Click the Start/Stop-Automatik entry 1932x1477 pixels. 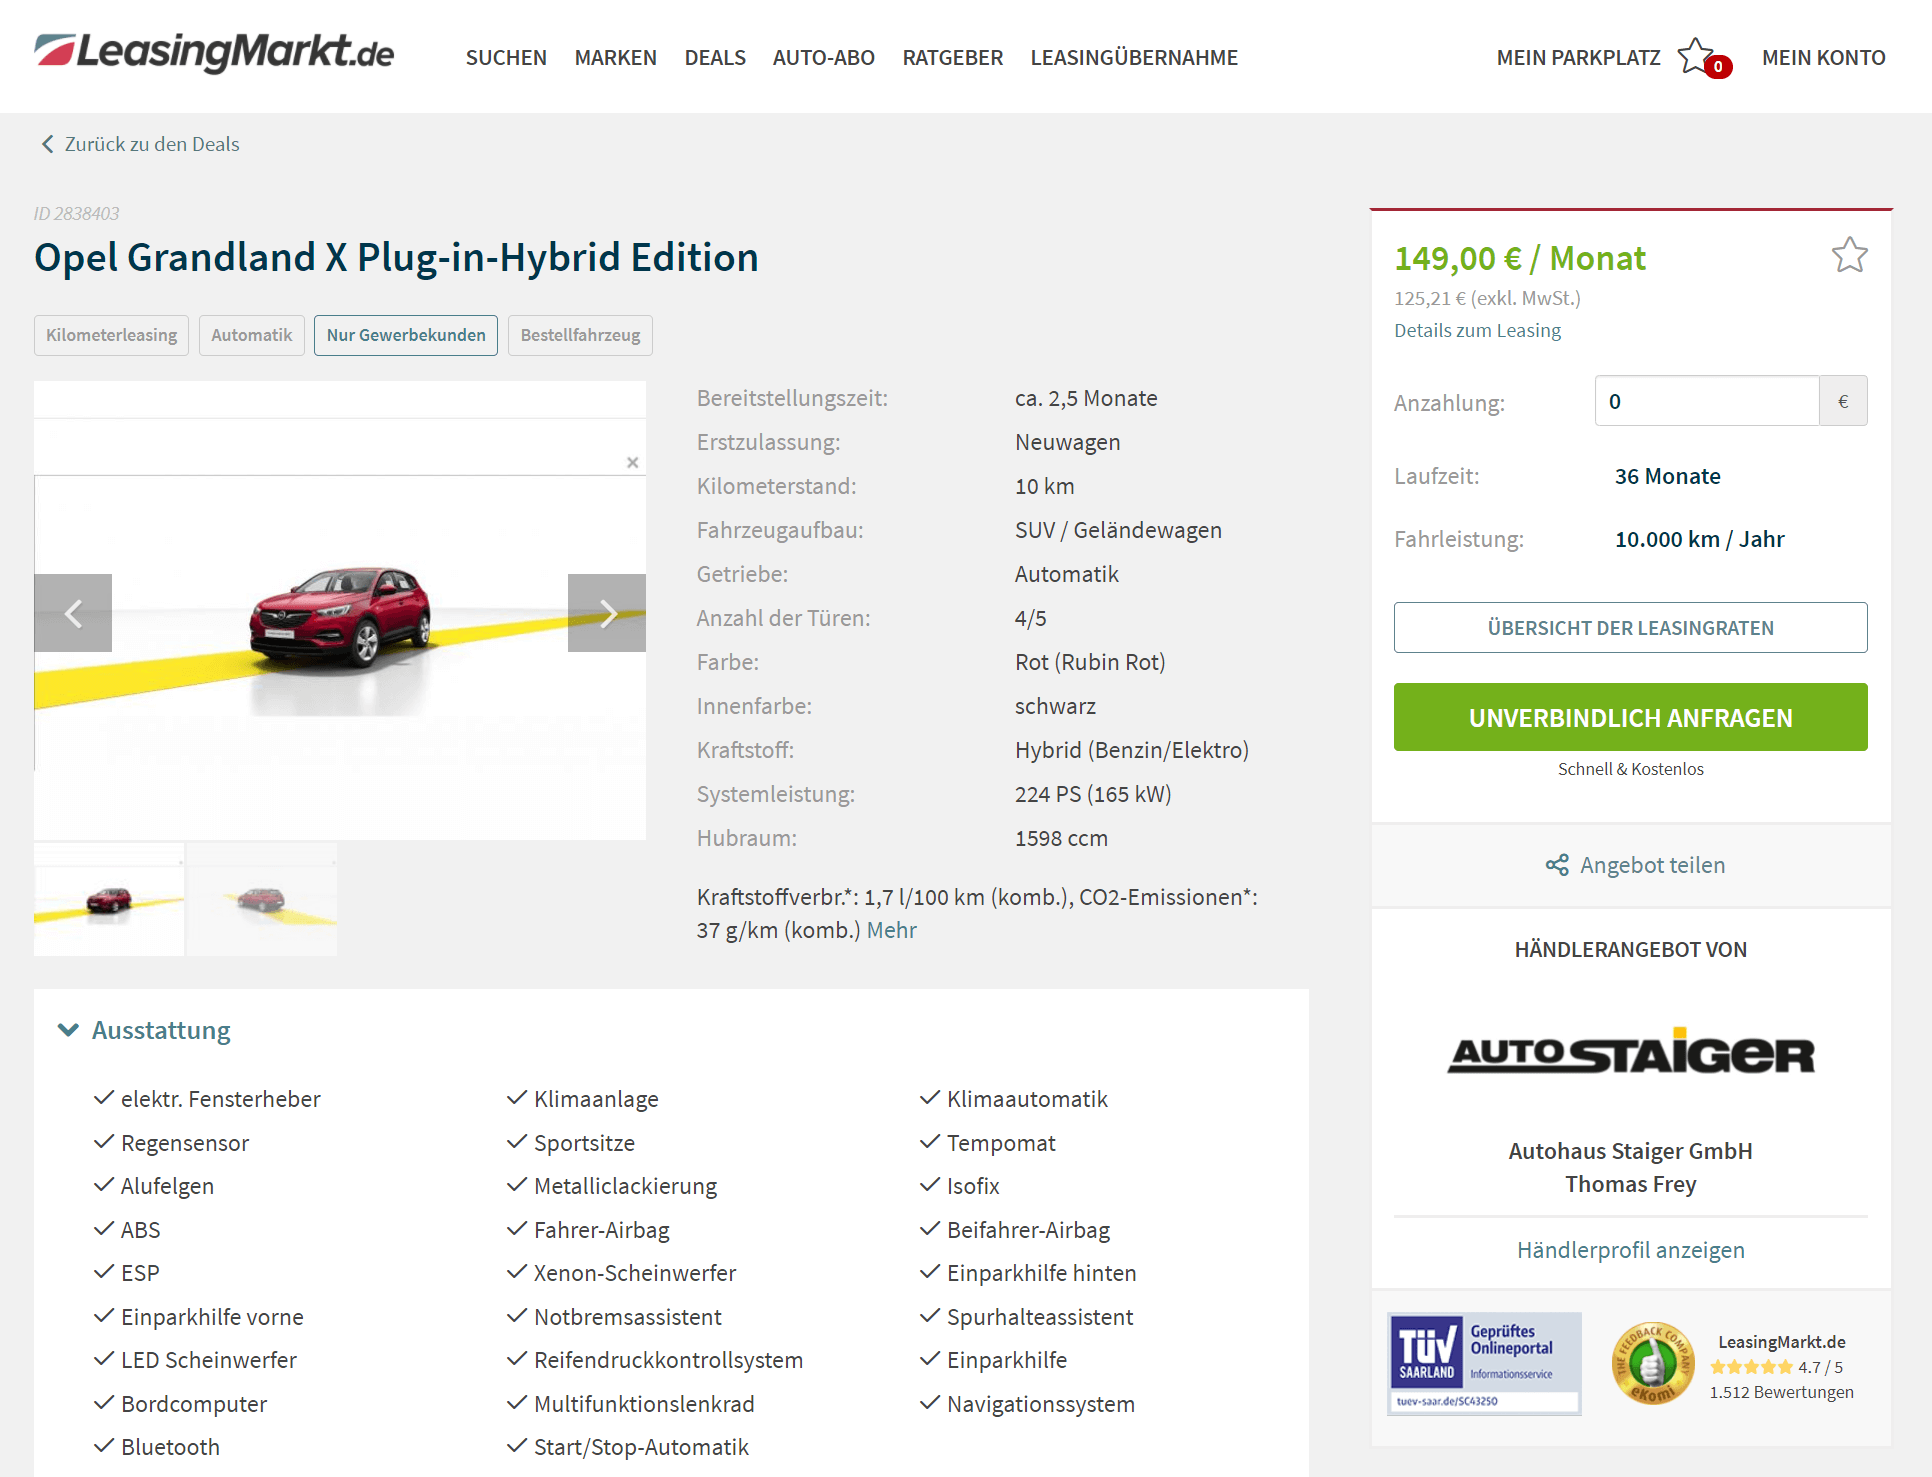pyautogui.click(x=641, y=1447)
